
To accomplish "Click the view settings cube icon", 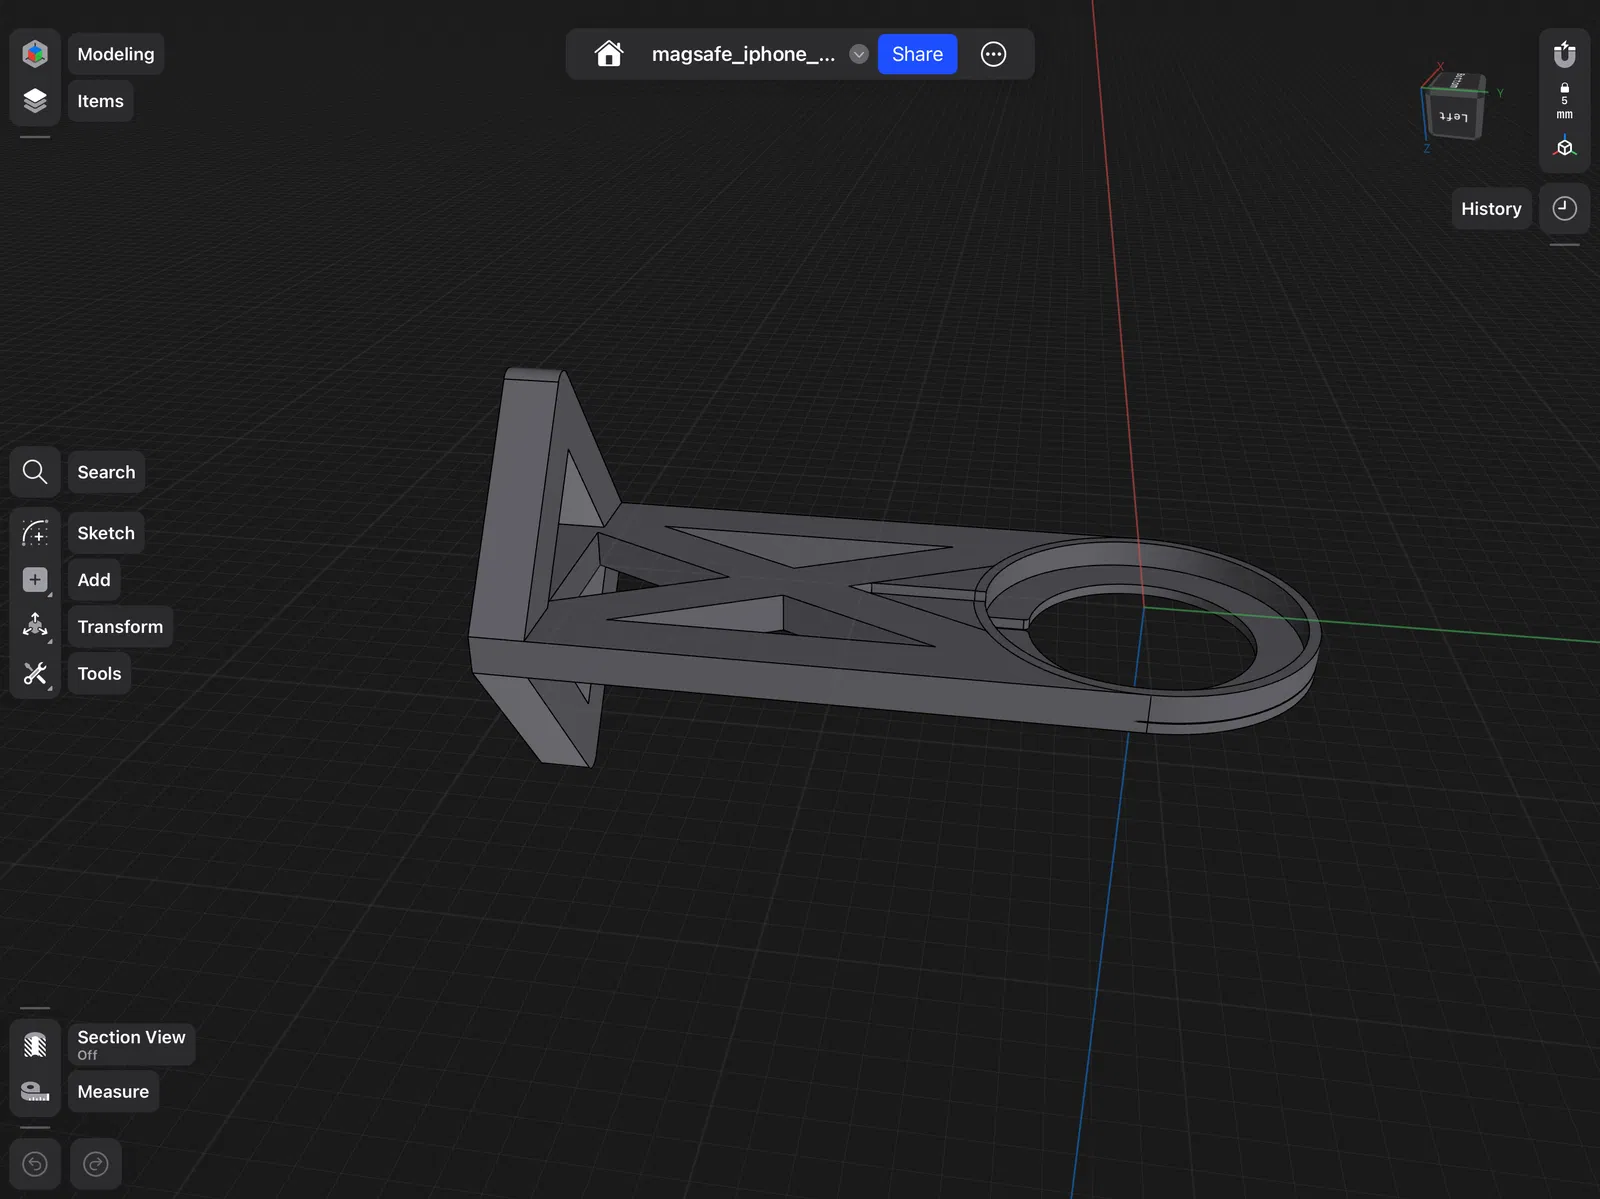I will (1565, 148).
